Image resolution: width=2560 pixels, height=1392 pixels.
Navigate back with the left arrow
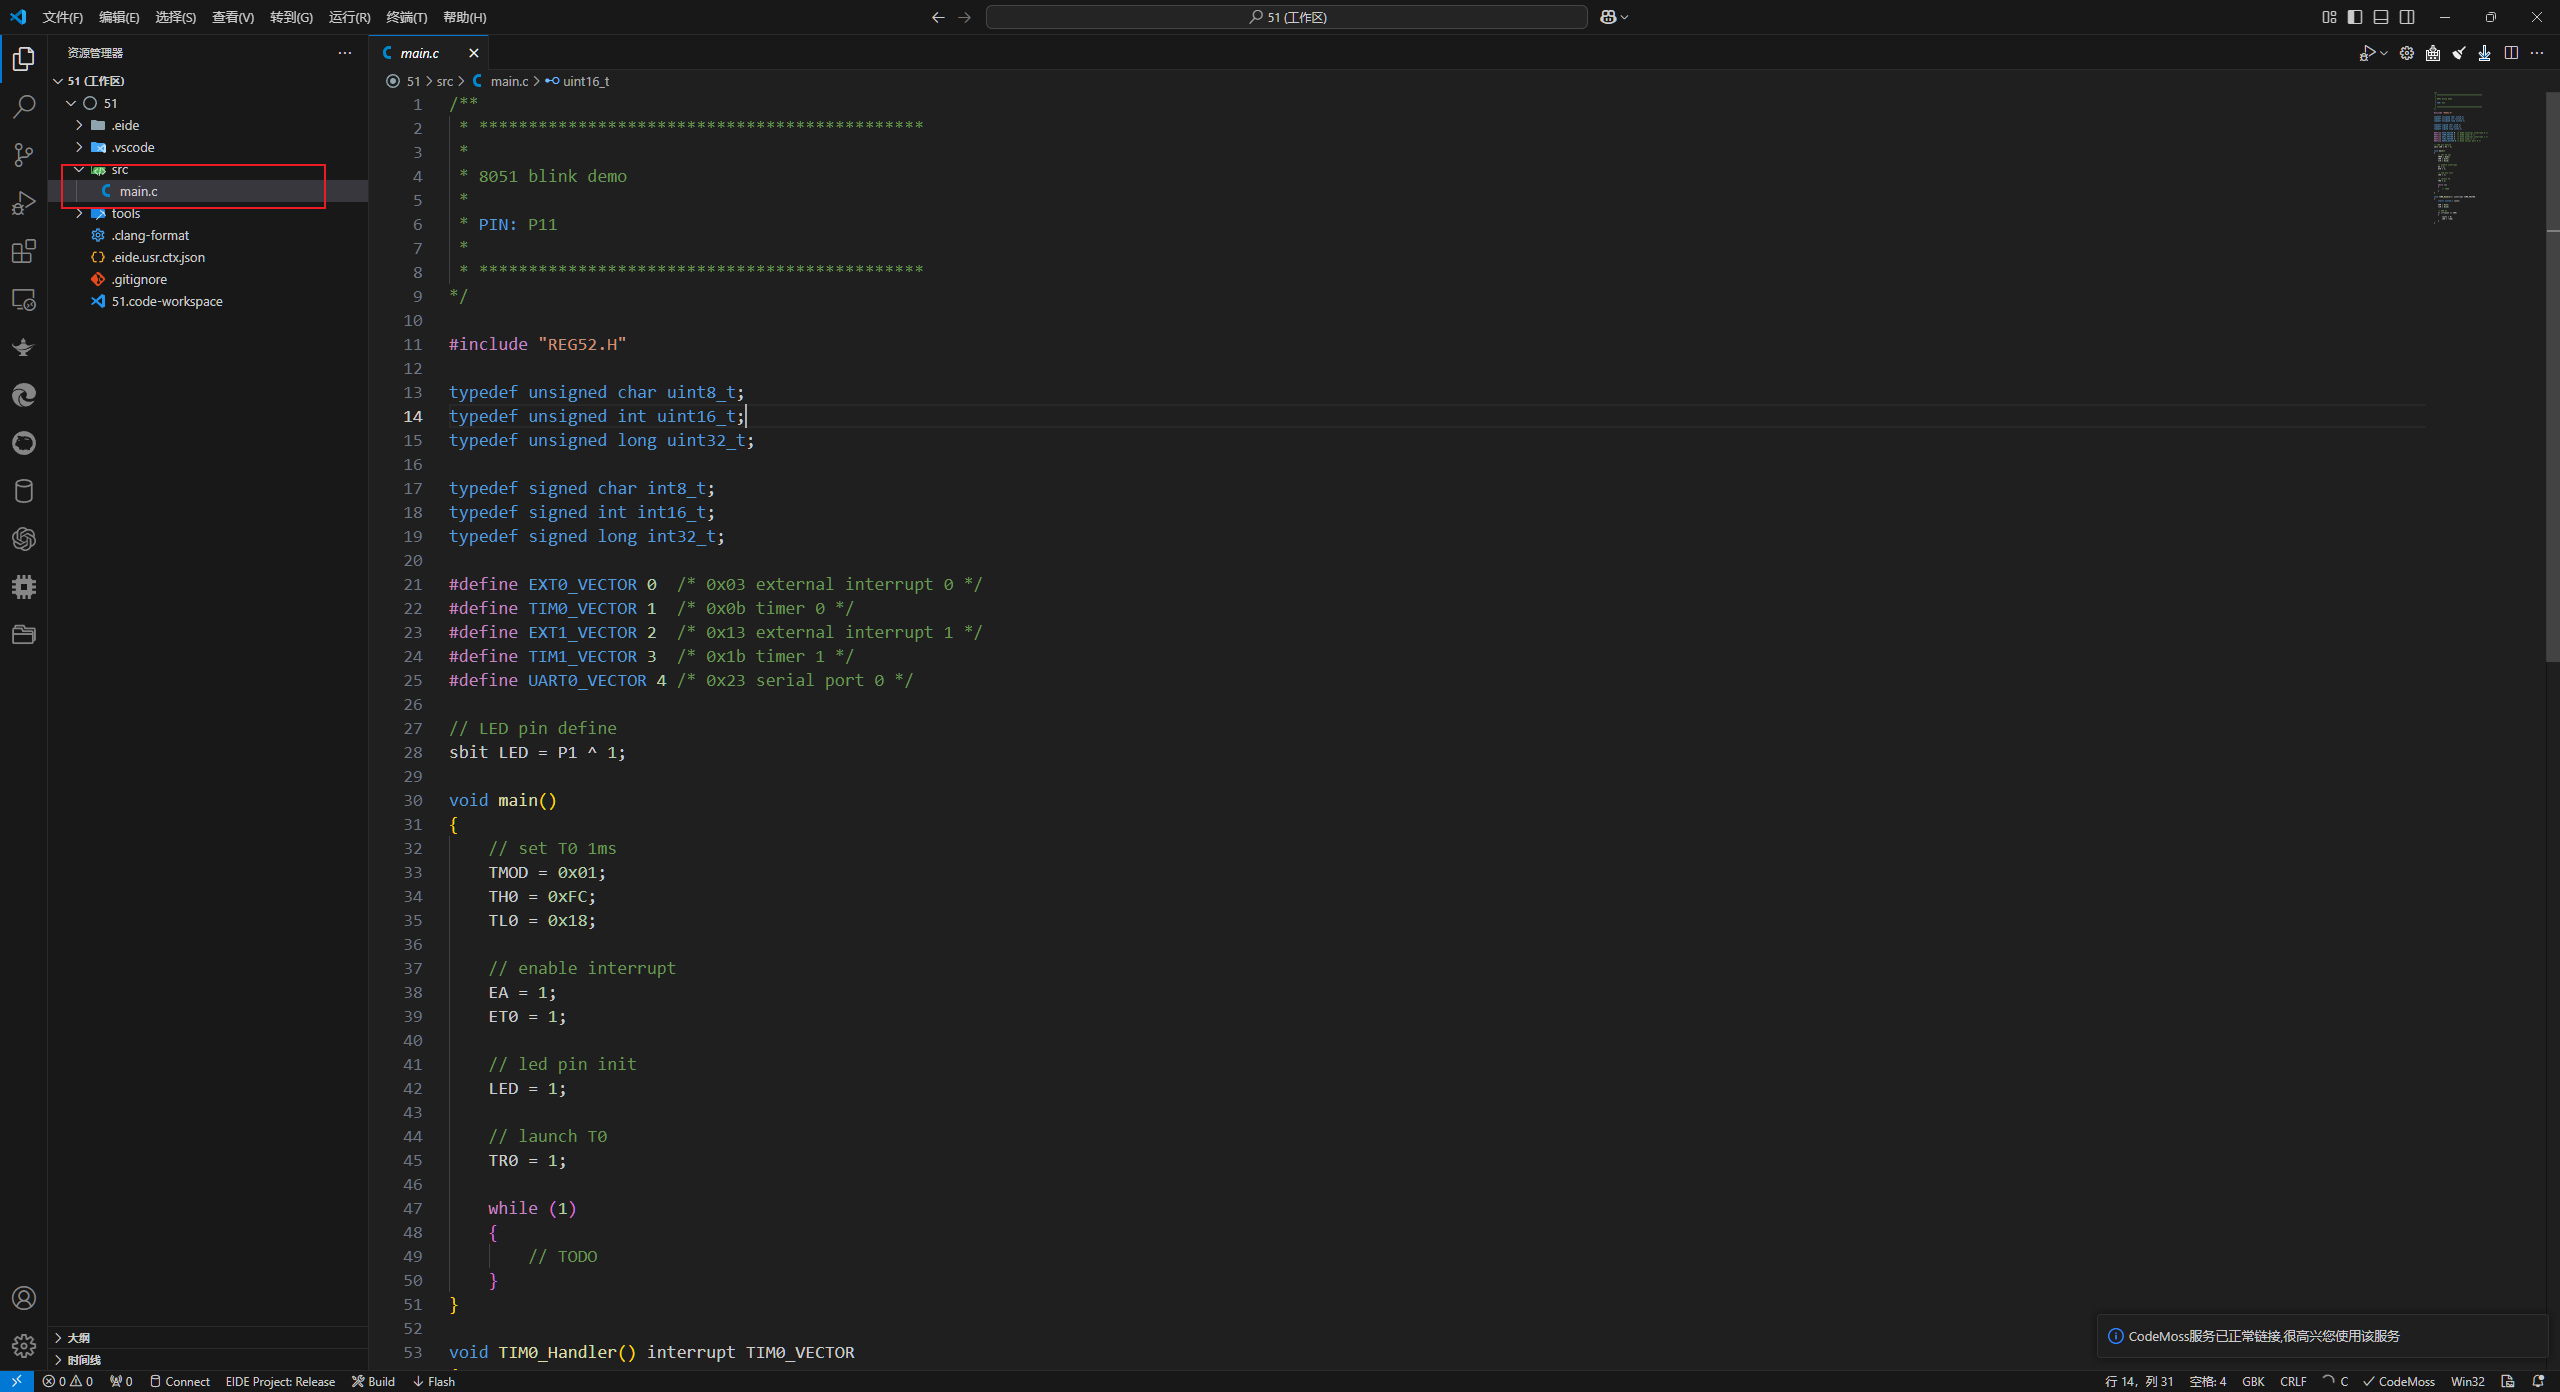point(938,17)
